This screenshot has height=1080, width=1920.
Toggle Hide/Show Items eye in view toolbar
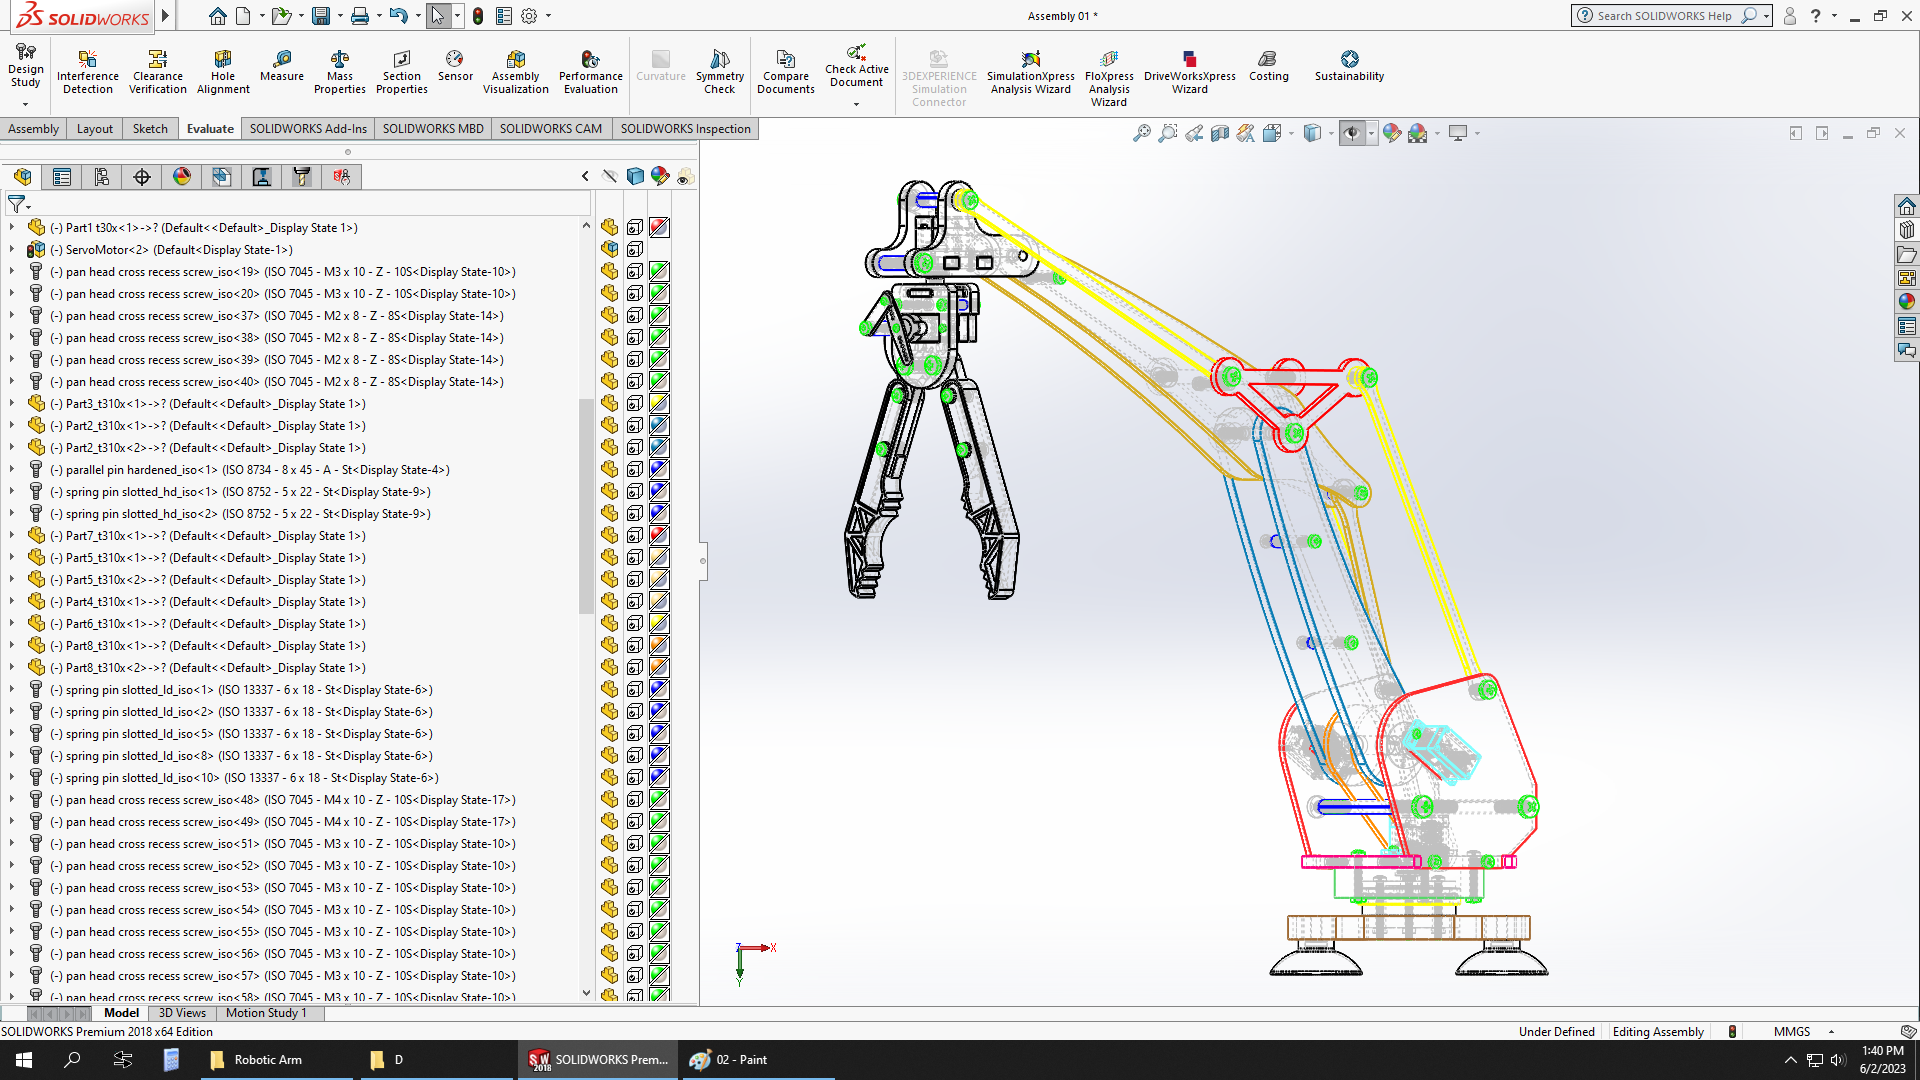click(1351, 133)
